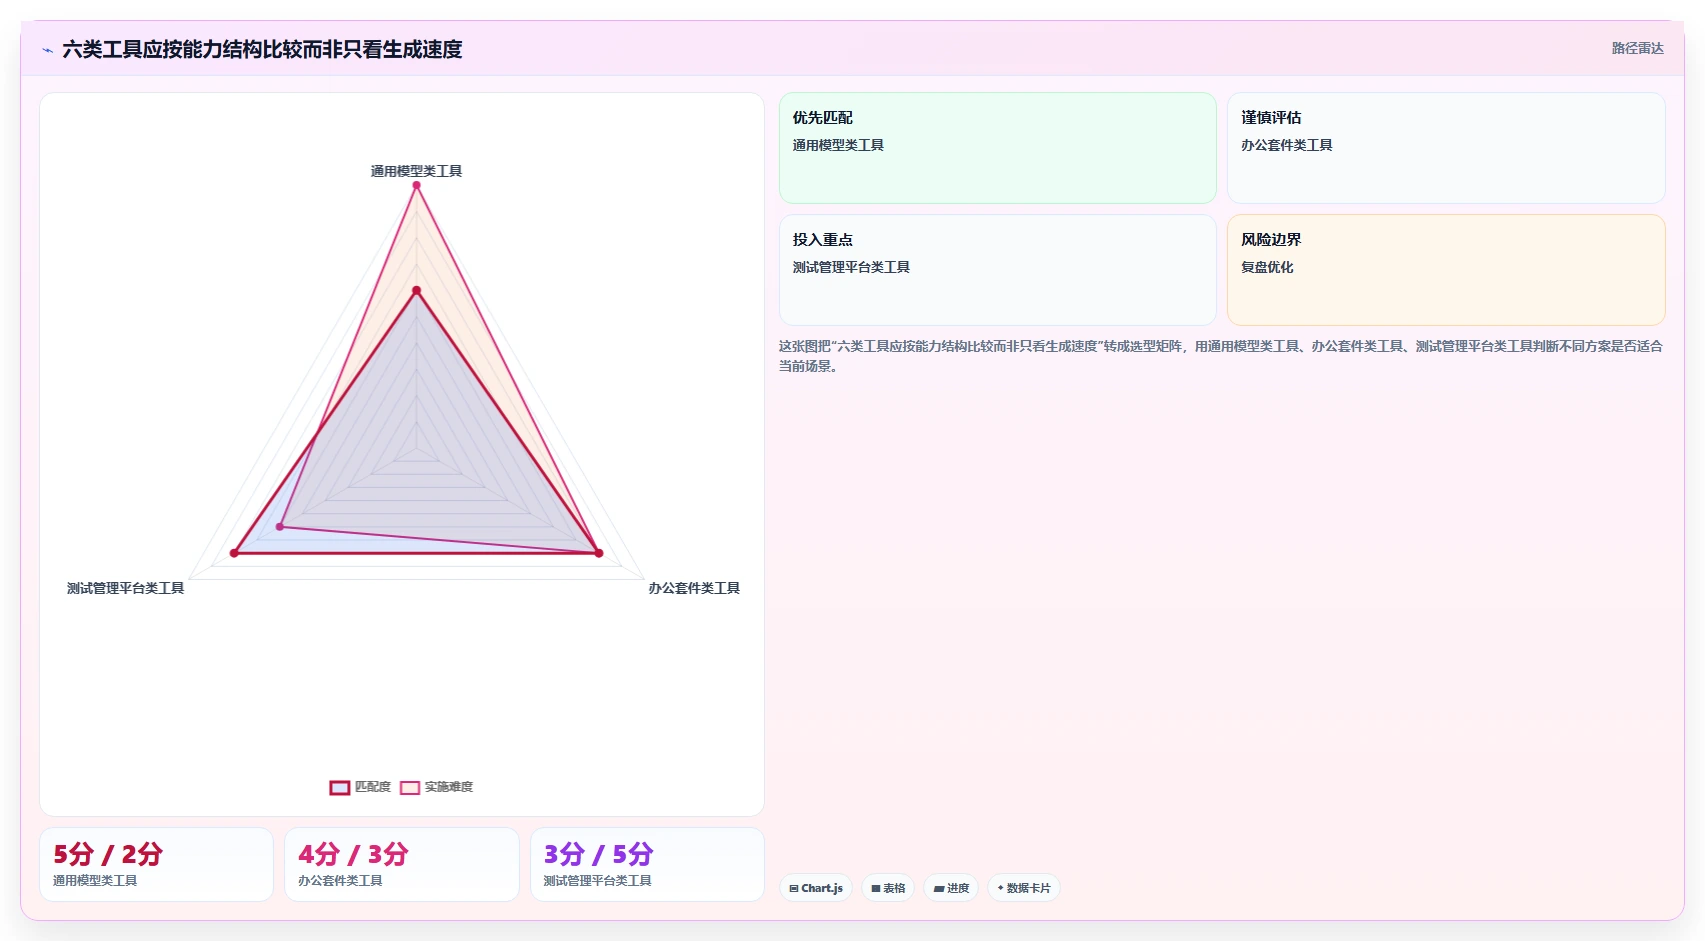Click the dark red radar point below the top vertex
The width and height of the screenshot is (1705, 941).
[x=417, y=291]
